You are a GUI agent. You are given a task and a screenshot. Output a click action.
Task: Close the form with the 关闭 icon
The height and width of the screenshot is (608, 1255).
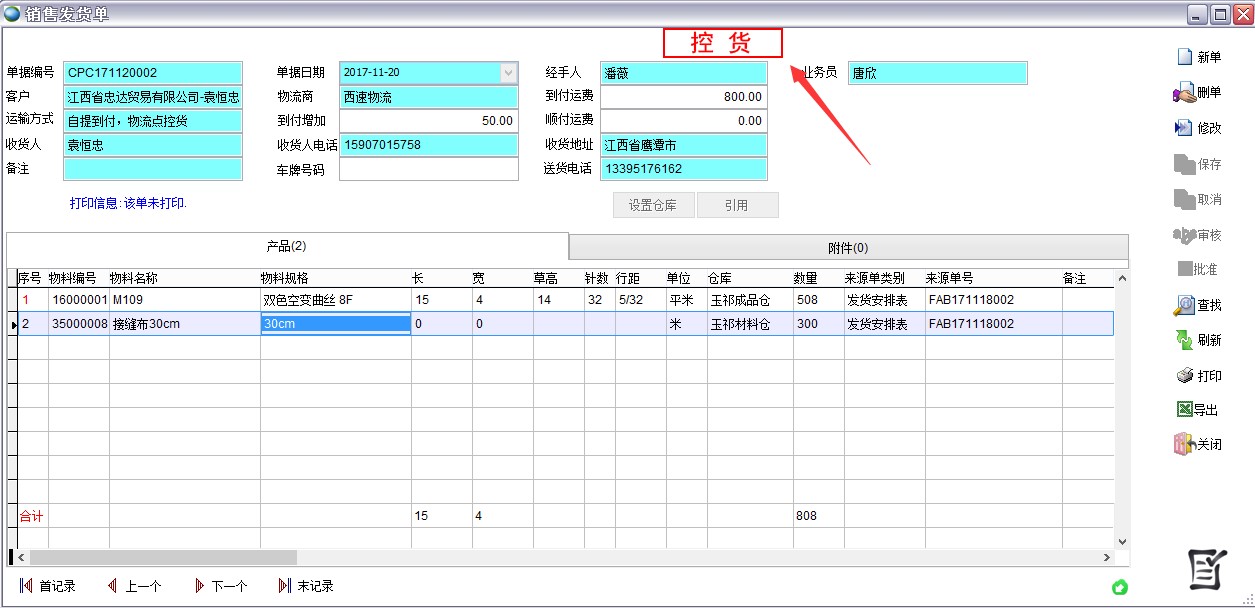tap(1185, 444)
